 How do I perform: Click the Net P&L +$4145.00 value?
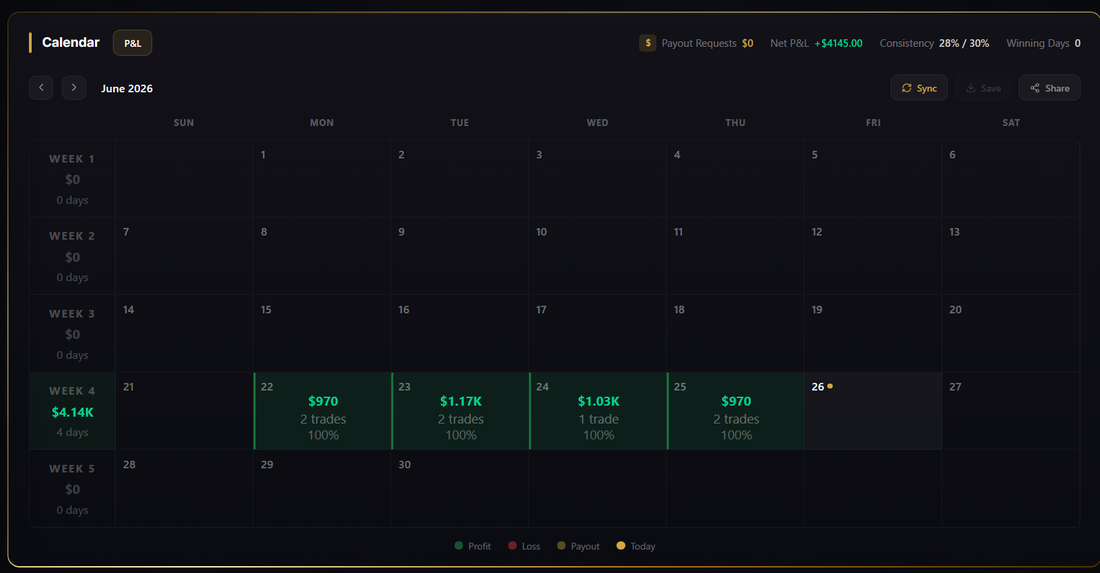click(x=838, y=43)
